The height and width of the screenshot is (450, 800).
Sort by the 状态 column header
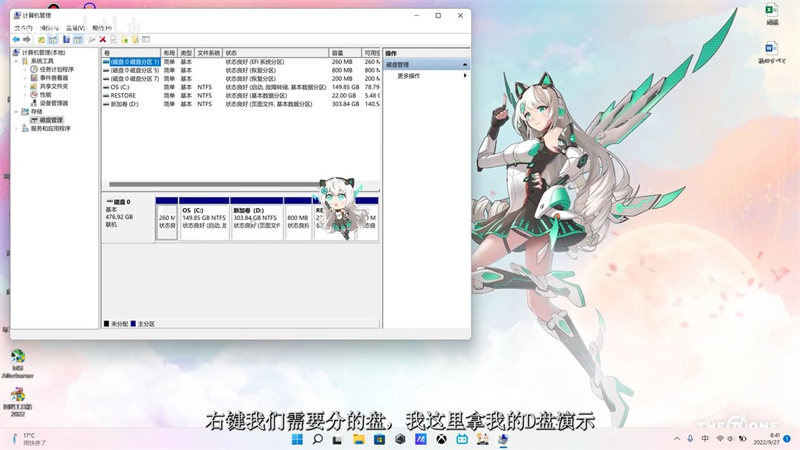(276, 53)
